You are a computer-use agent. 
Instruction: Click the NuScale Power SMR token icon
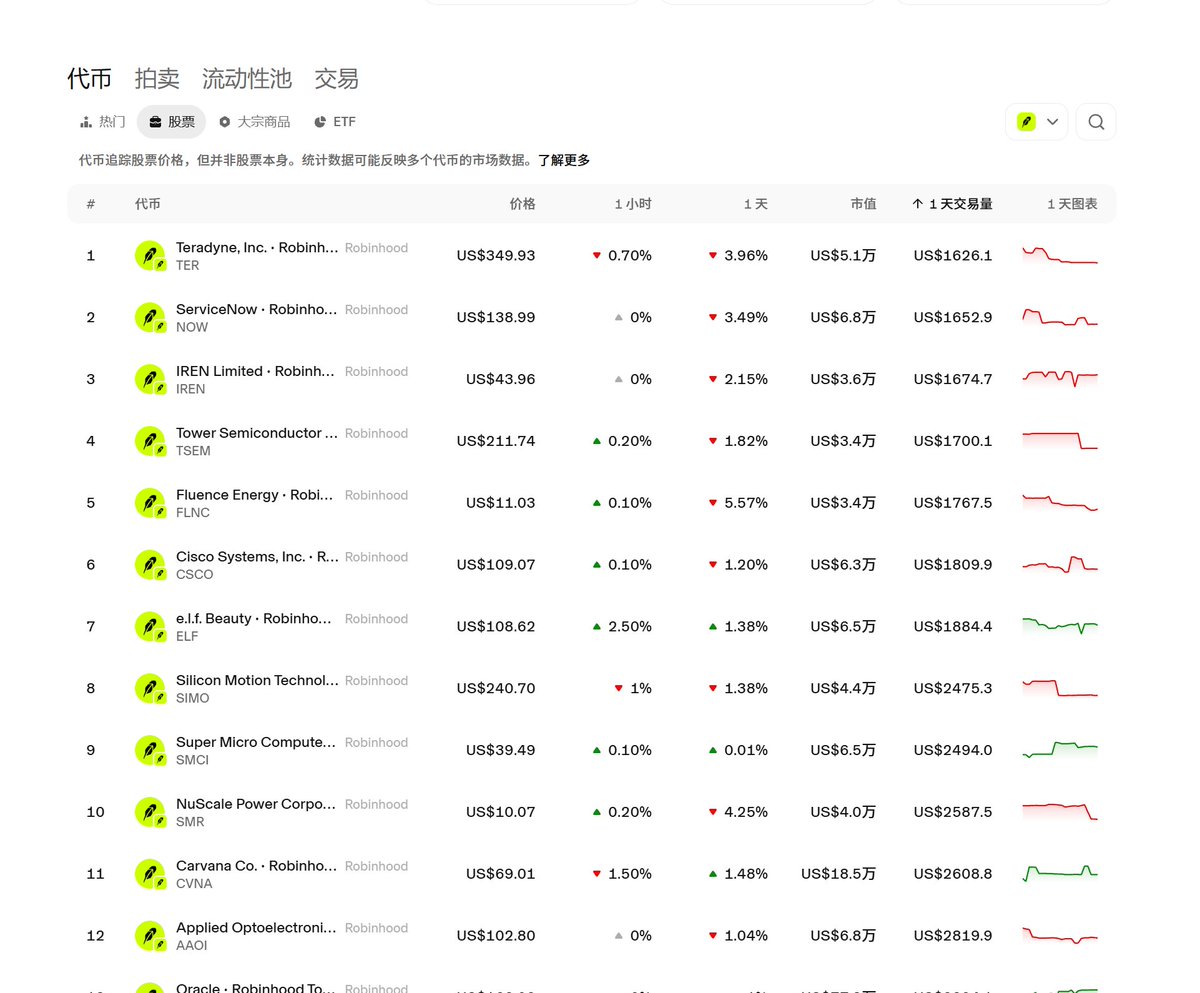150,812
